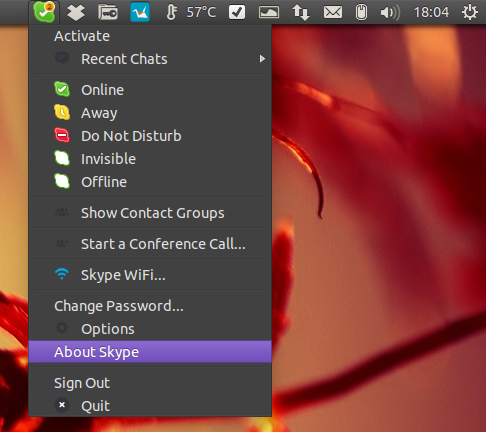This screenshot has height=432, width=486.
Task: Choose Sign Out from Skype menu
Action: pos(150,383)
